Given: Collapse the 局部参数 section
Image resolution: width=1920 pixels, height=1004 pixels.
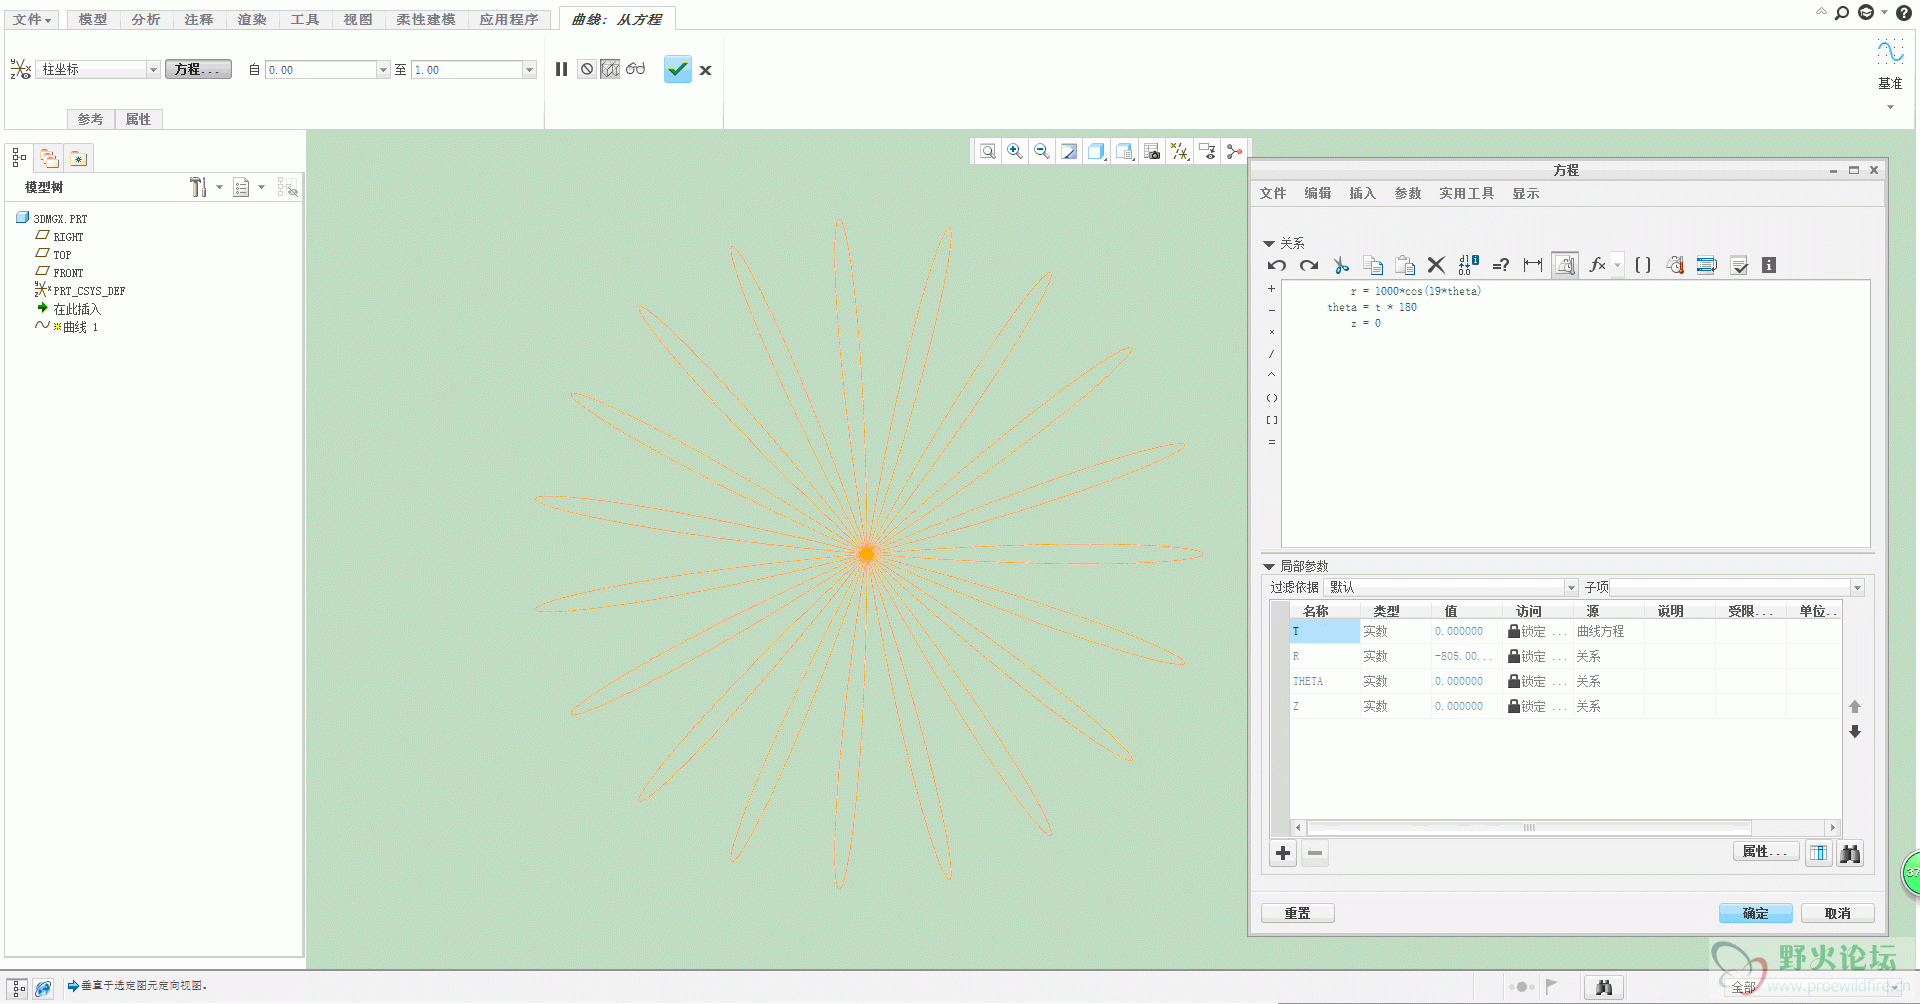Looking at the screenshot, I should point(1269,567).
